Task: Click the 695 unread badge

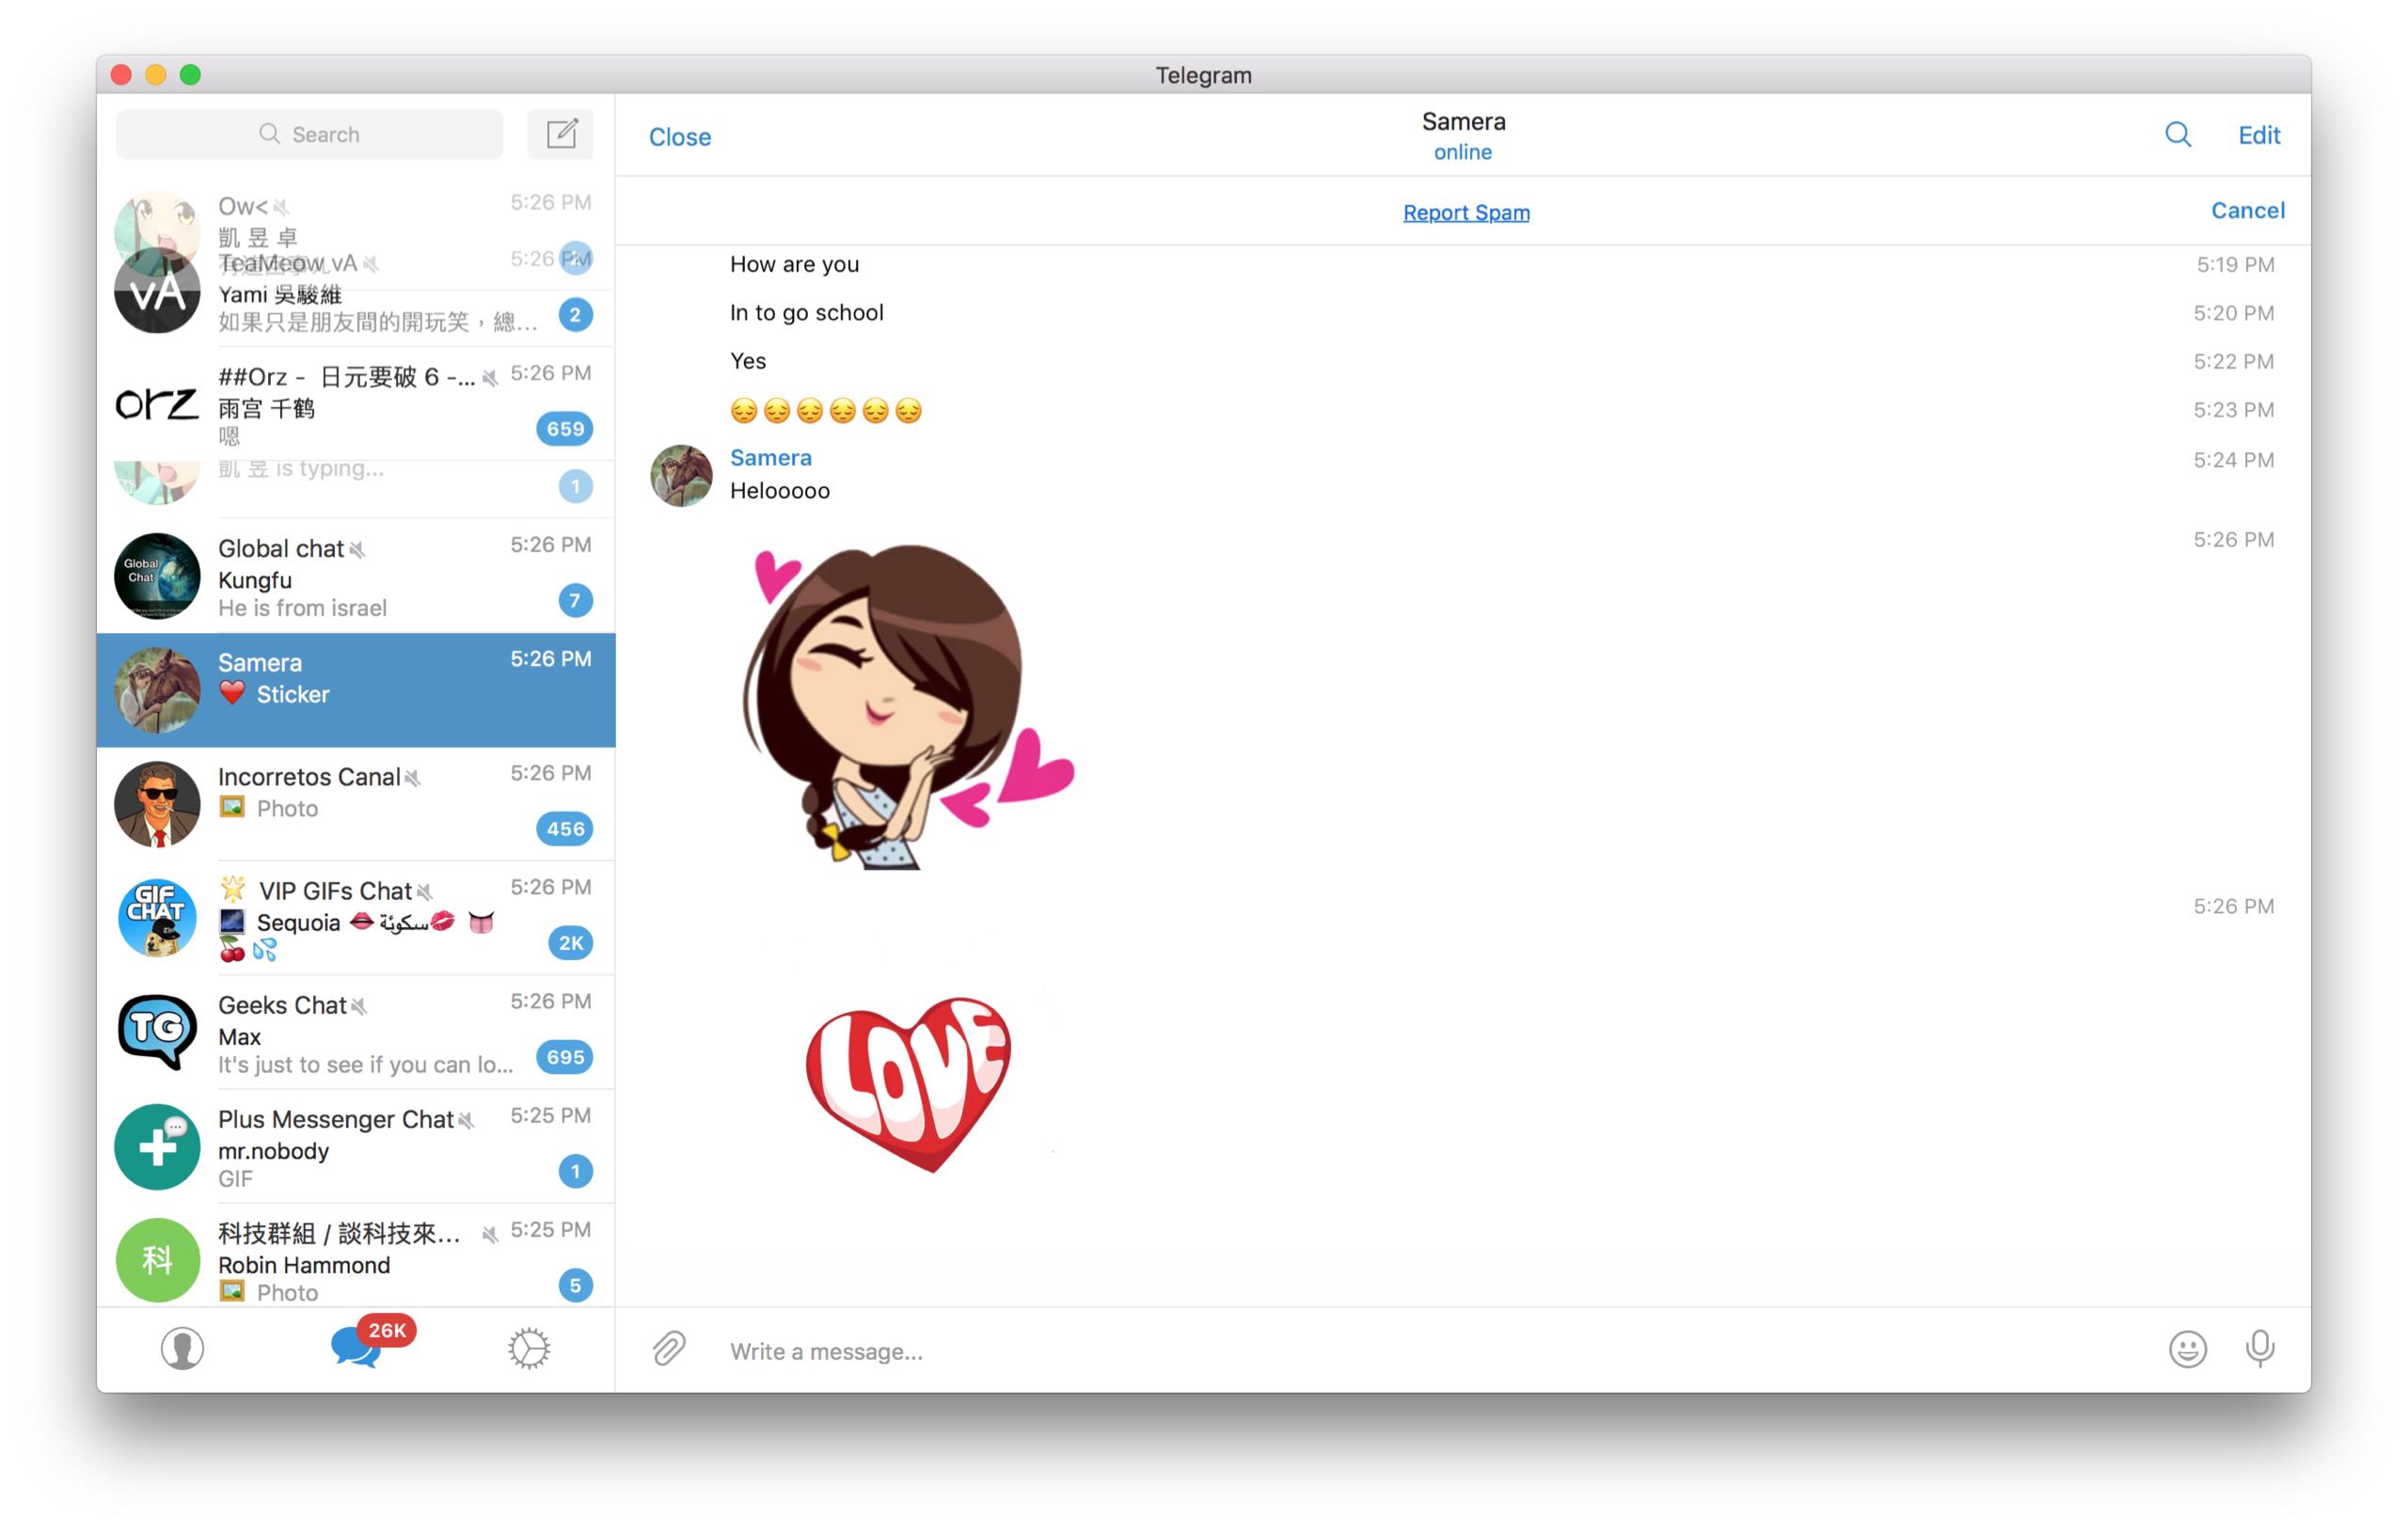Action: (x=565, y=1057)
